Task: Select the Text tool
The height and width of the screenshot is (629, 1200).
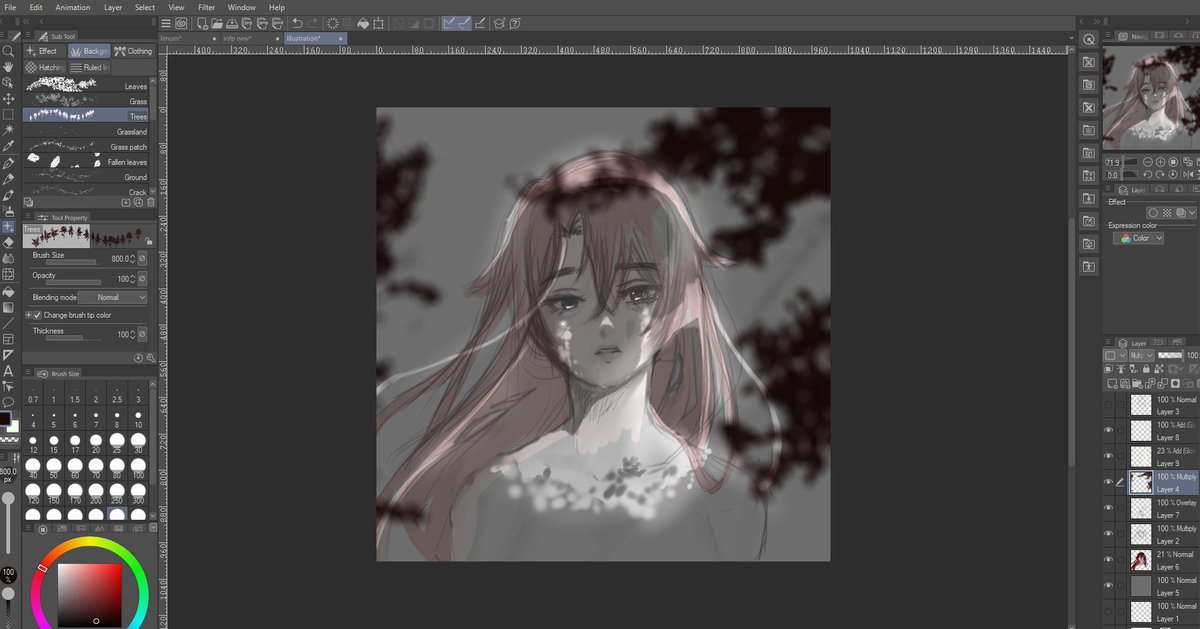Action: 8,370
